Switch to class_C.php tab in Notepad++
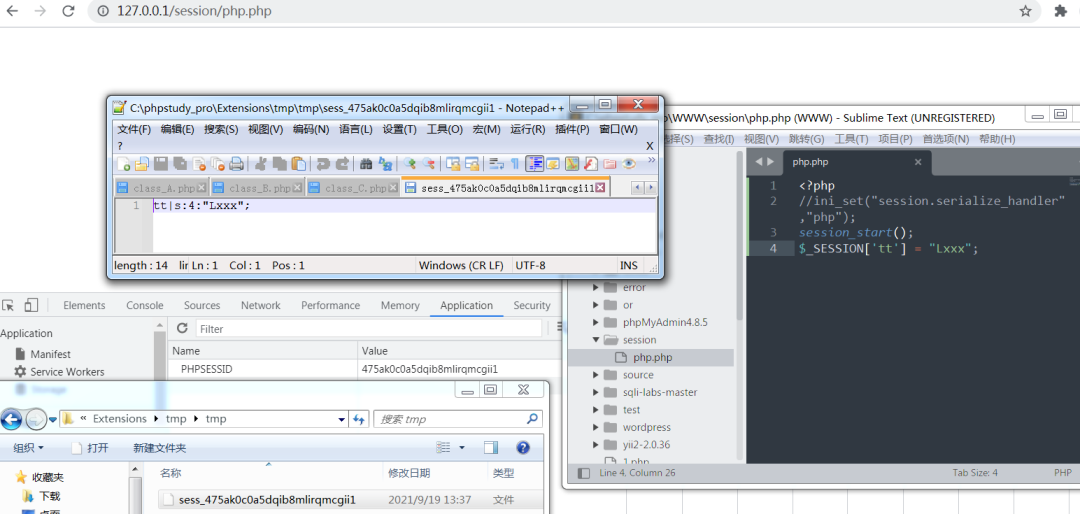The height and width of the screenshot is (514, 1080). (355, 188)
